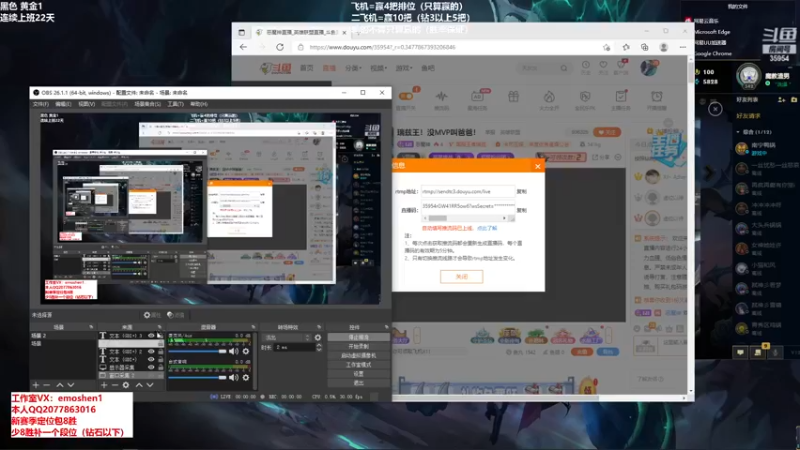Screen dimensions: 800x450
Task: Open the Douyu follow heart icon
Action: (x=604, y=67)
